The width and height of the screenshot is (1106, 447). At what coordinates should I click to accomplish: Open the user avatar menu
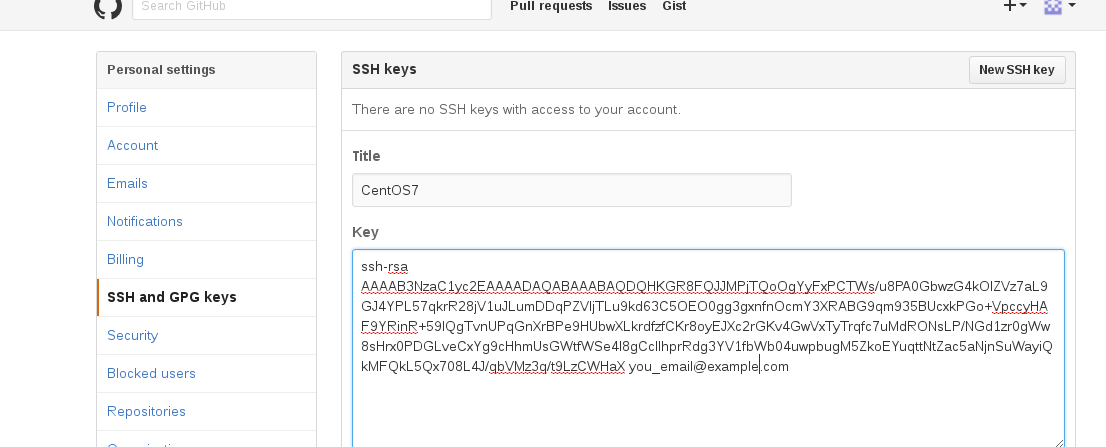(x=1059, y=6)
